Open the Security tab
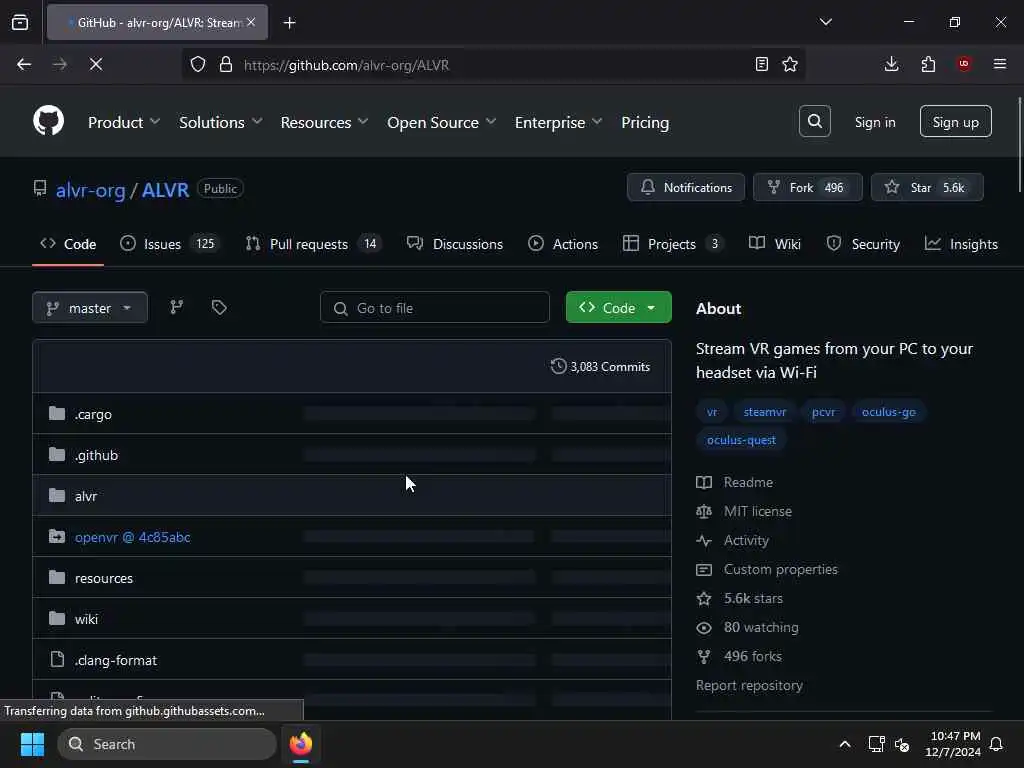 [x=863, y=244]
